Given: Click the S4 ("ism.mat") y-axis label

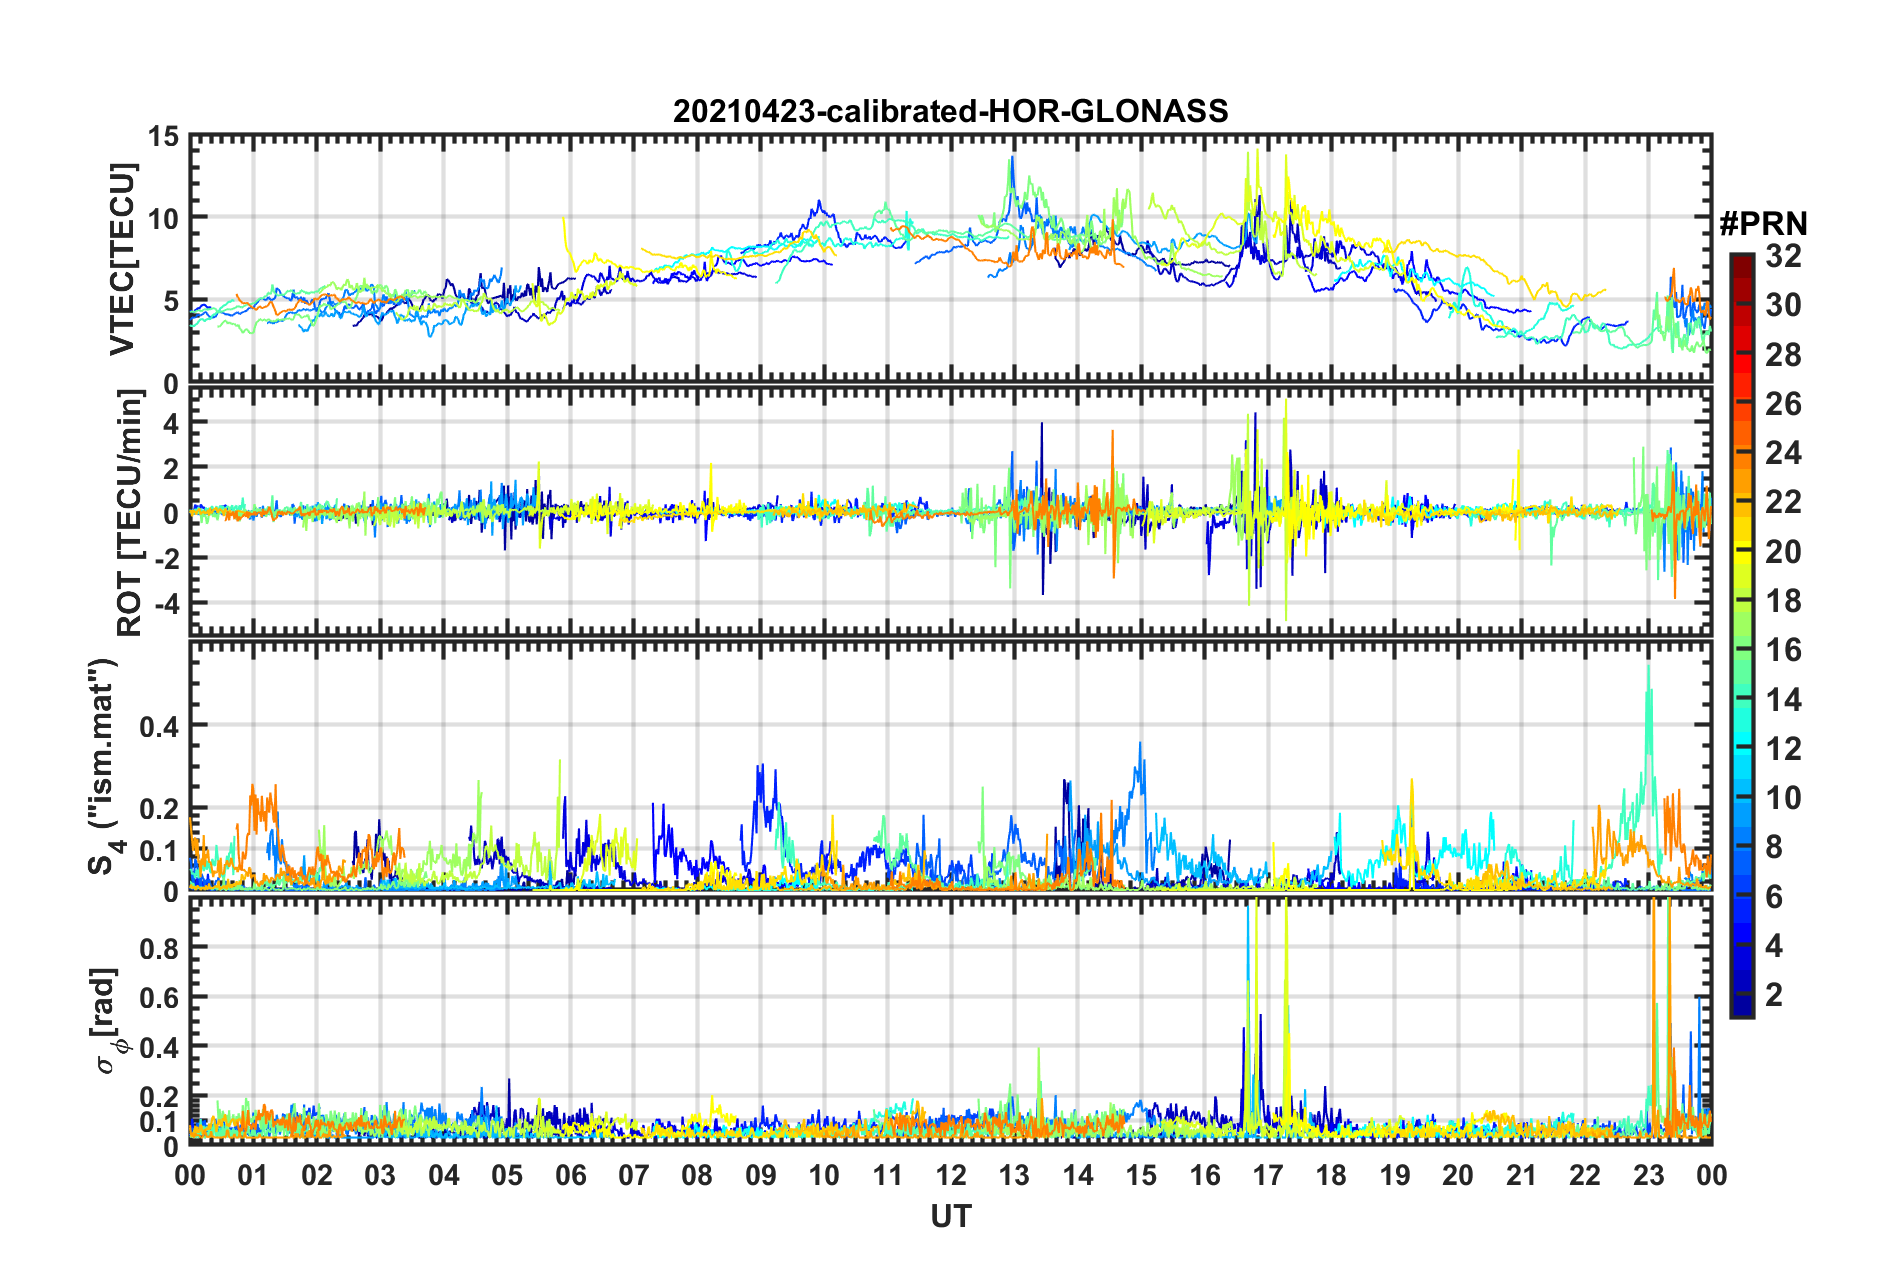Looking at the screenshot, I should [104, 767].
